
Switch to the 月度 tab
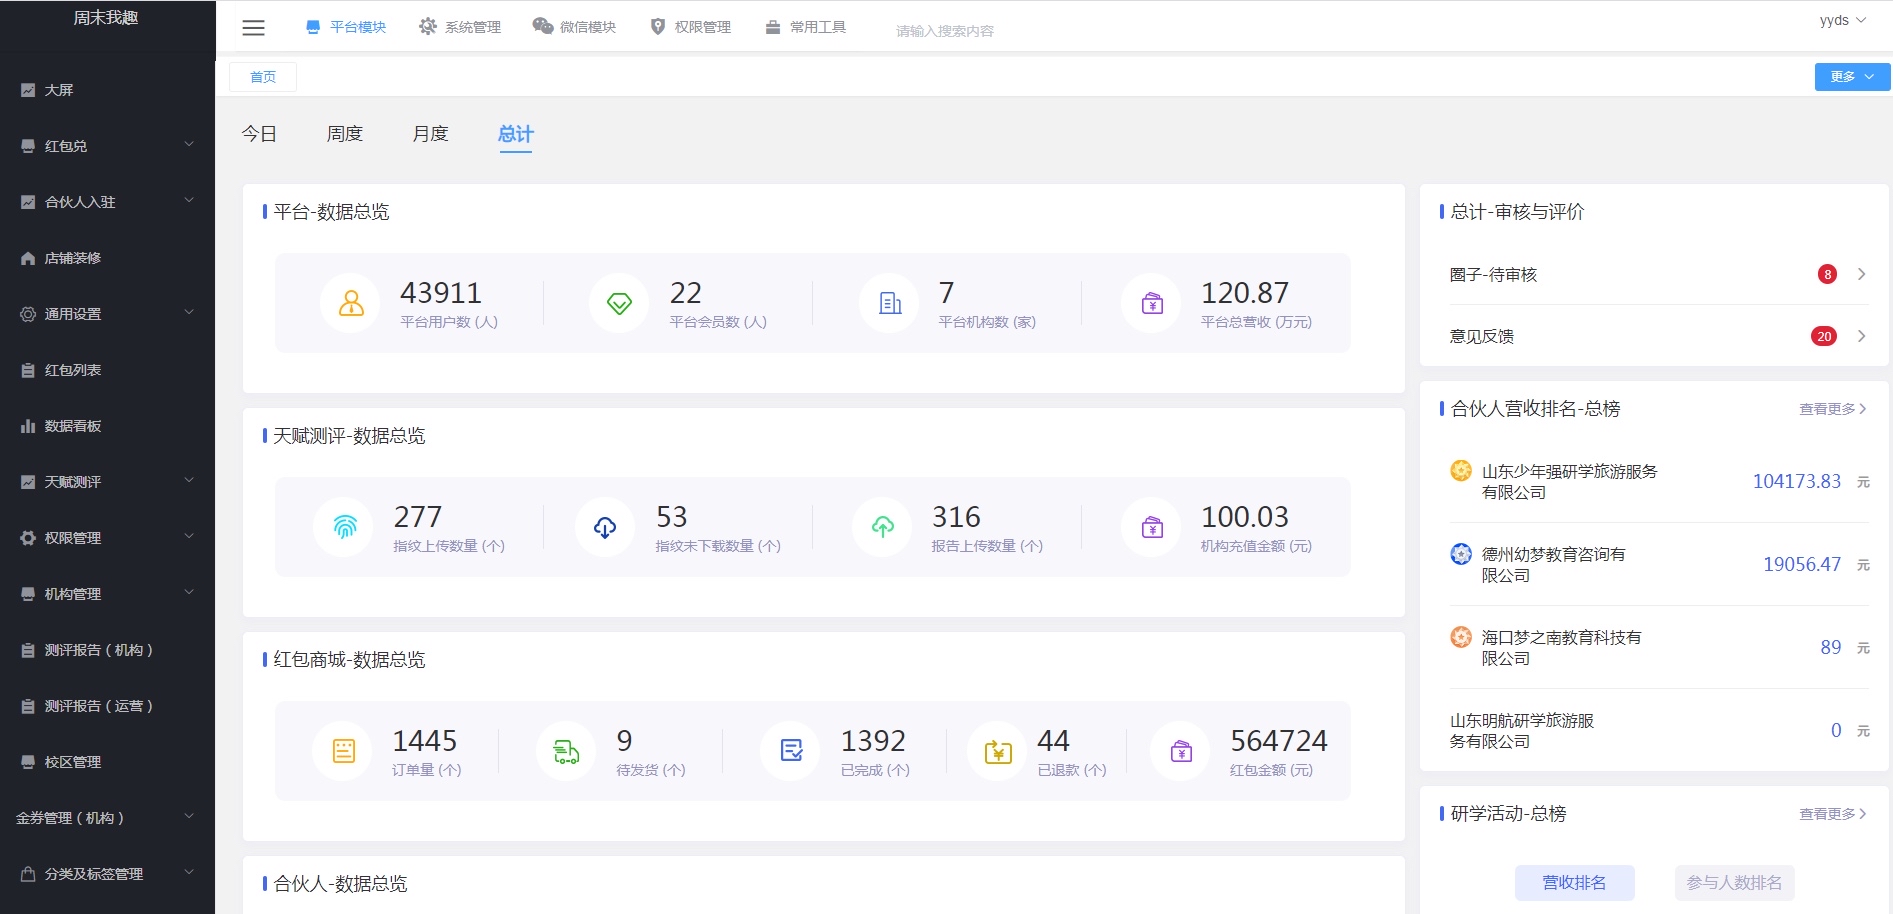click(431, 134)
